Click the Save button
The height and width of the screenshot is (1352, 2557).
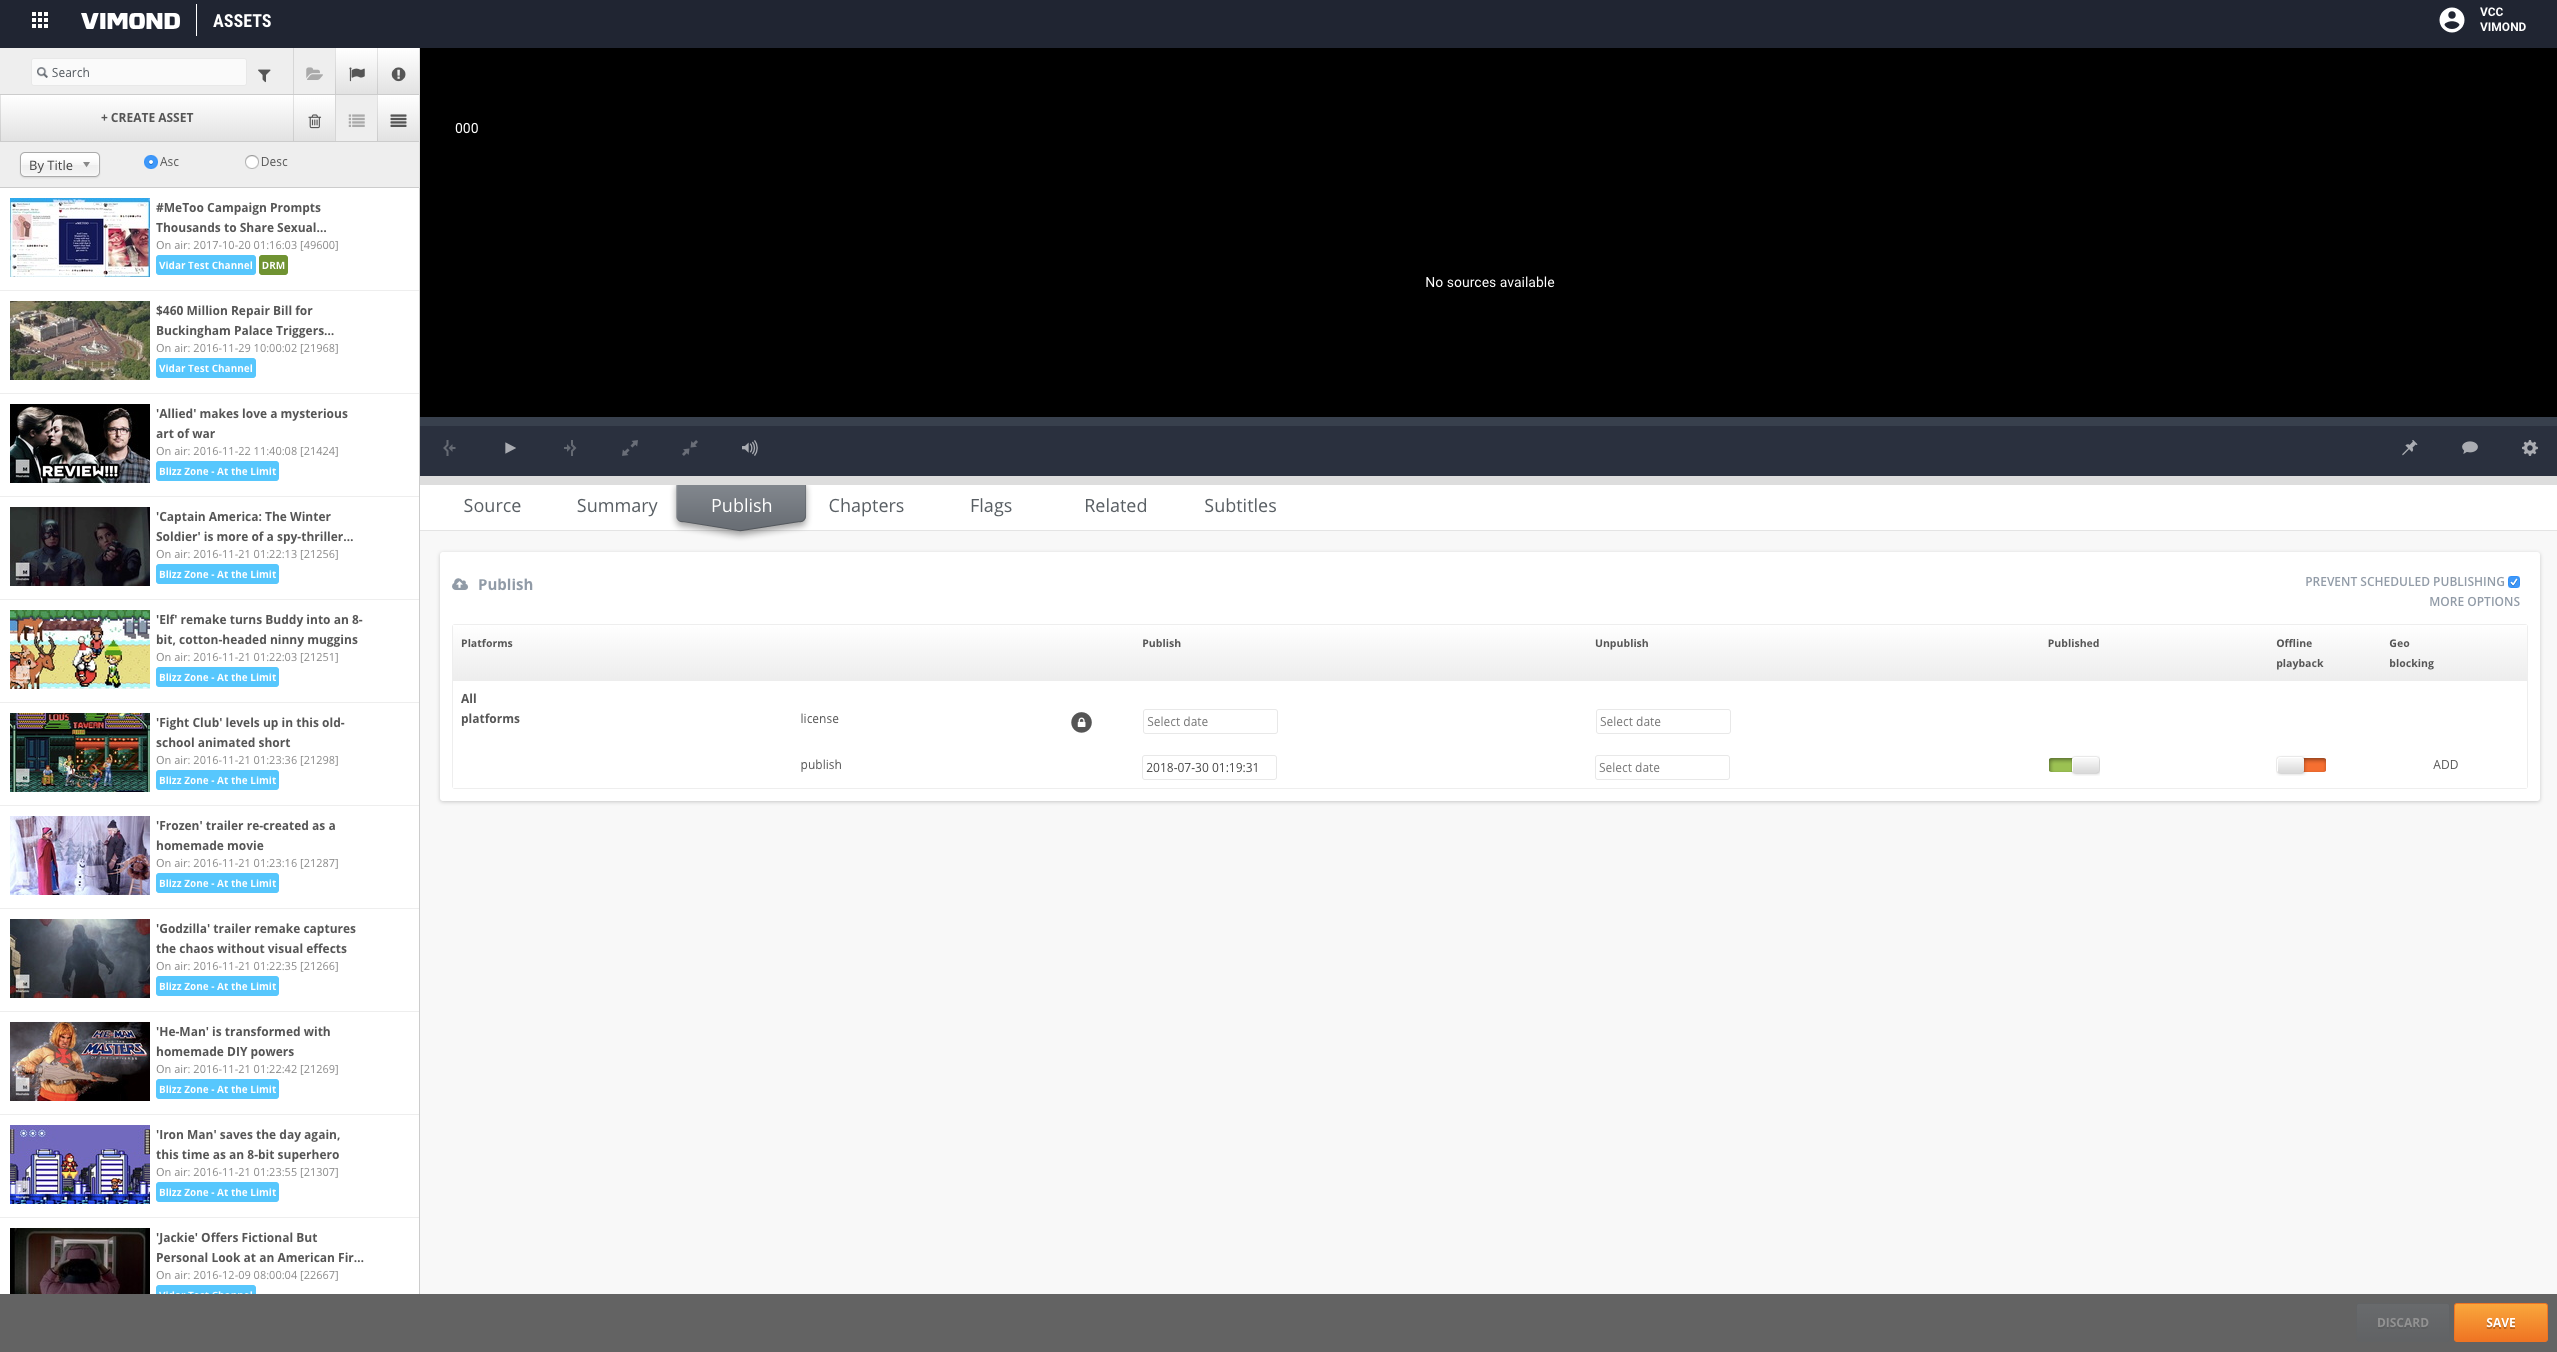[2500, 1322]
